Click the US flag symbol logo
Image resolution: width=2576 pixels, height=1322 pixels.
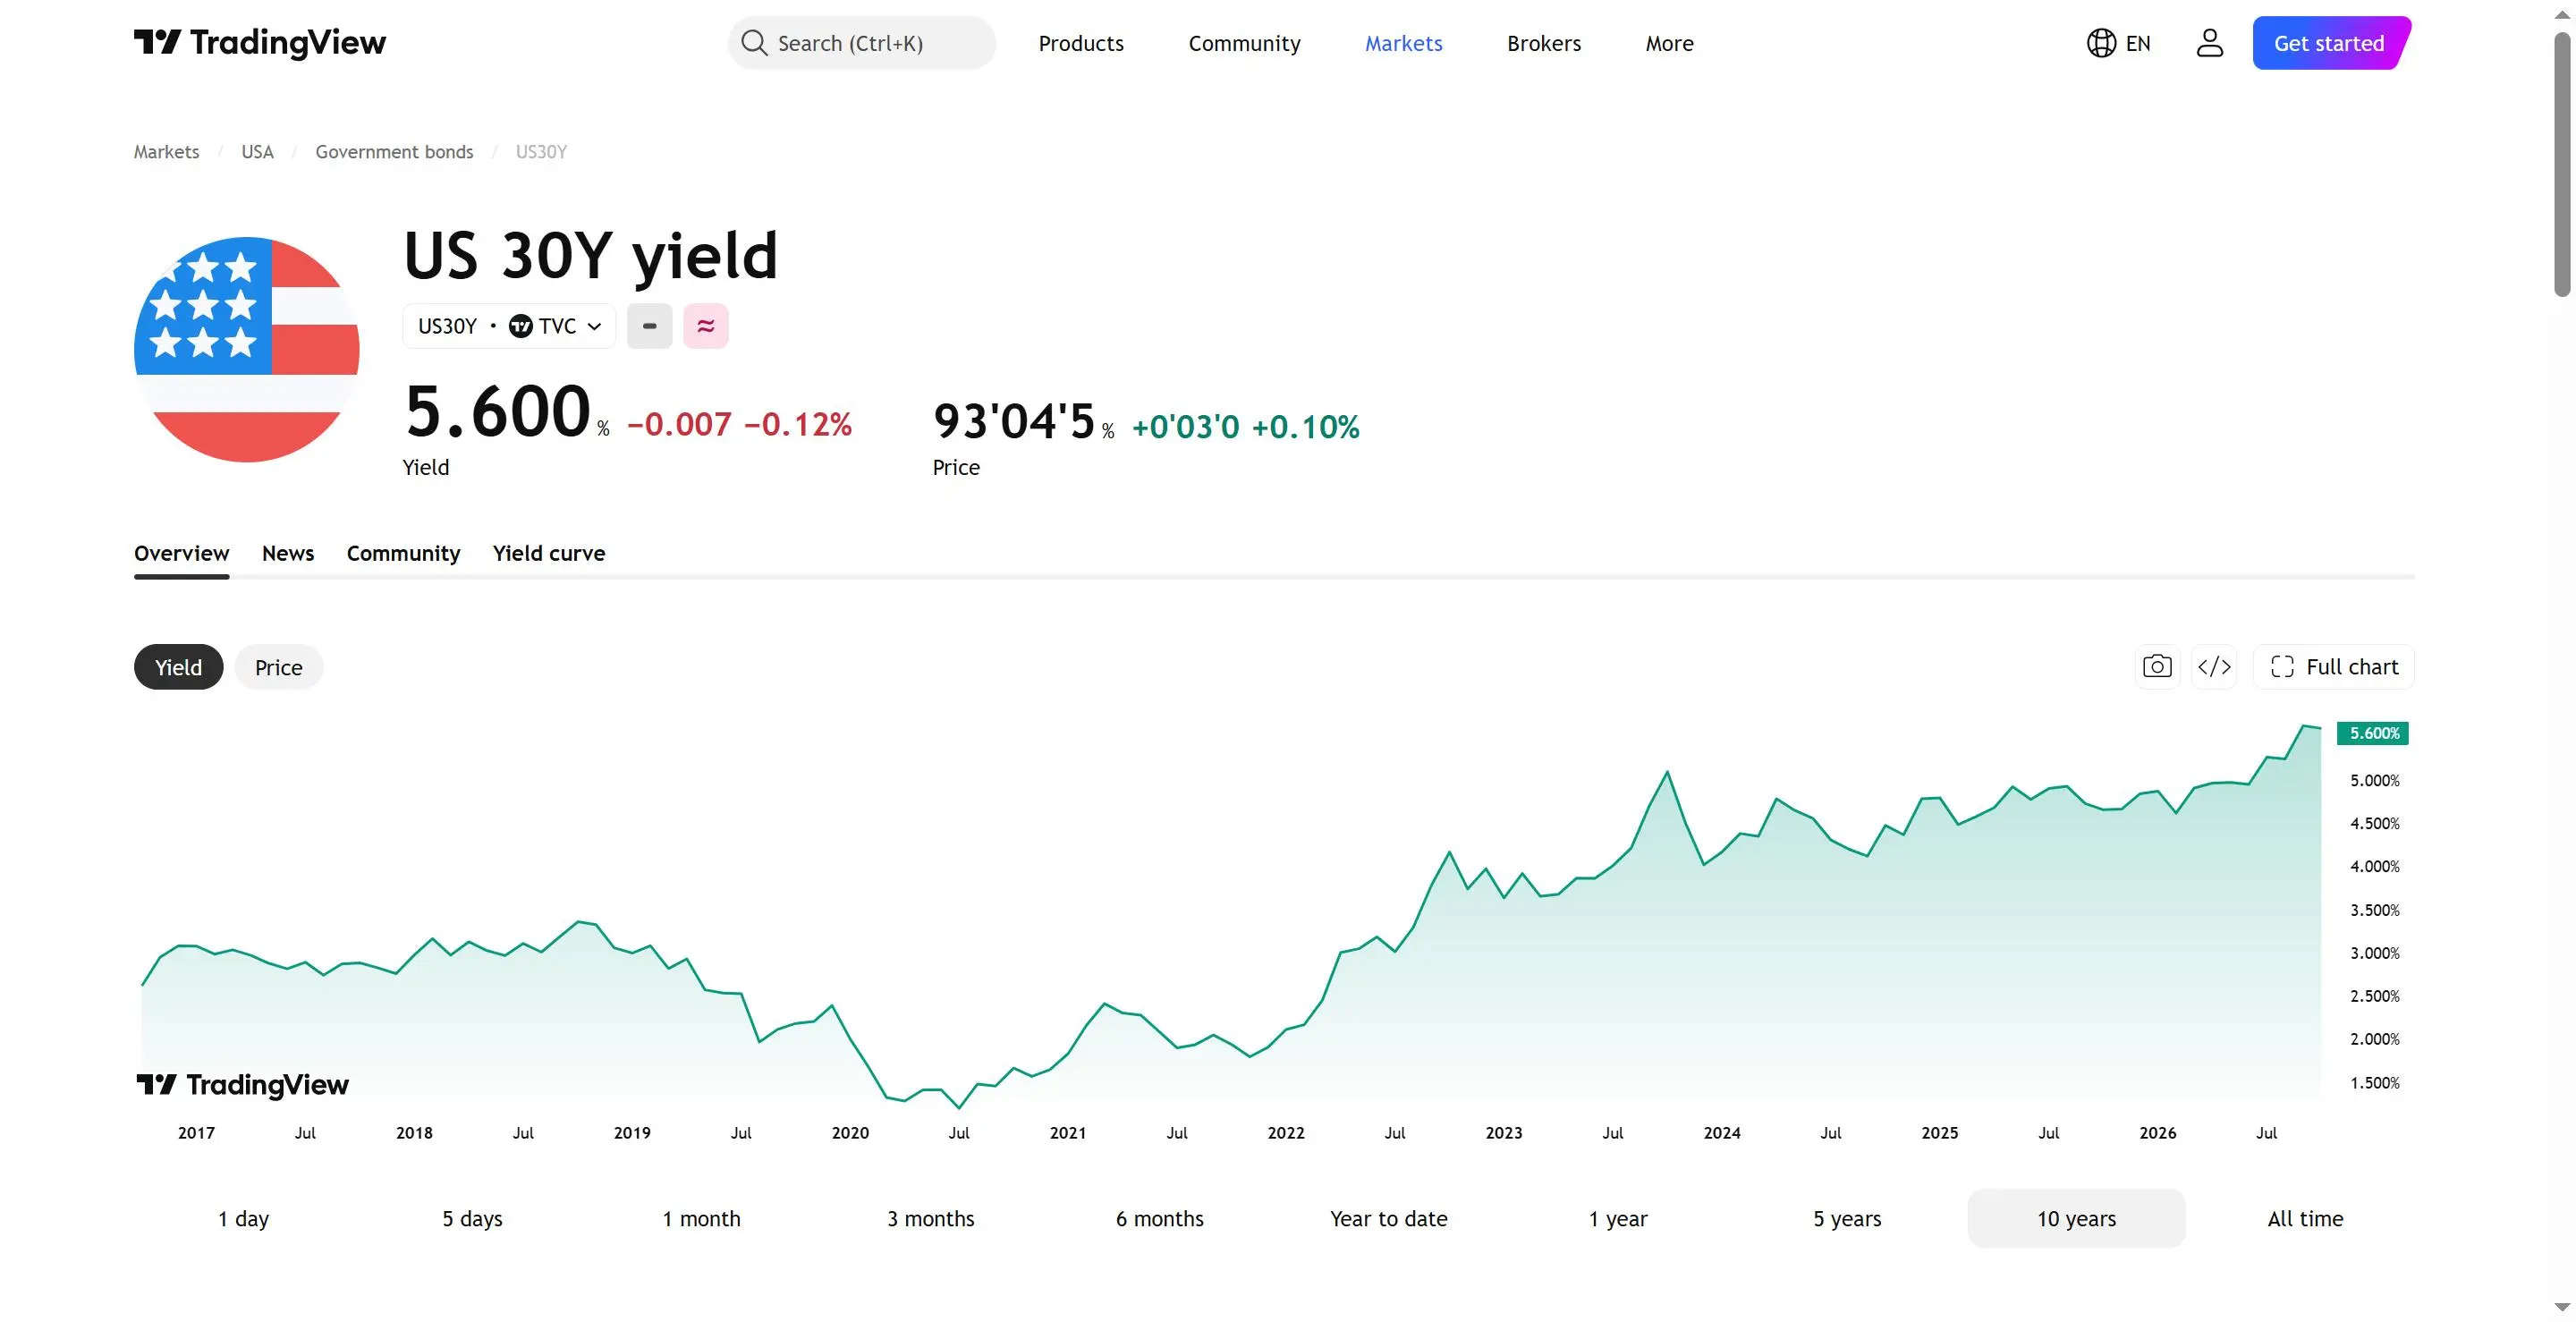pyautogui.click(x=247, y=349)
